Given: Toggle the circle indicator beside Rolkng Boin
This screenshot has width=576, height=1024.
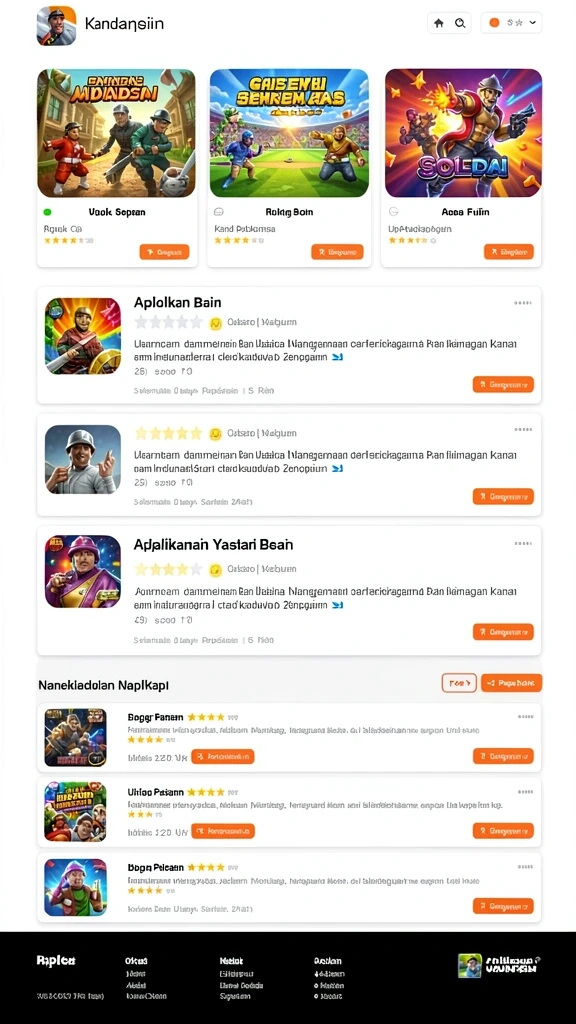Looking at the screenshot, I should pyautogui.click(x=219, y=212).
